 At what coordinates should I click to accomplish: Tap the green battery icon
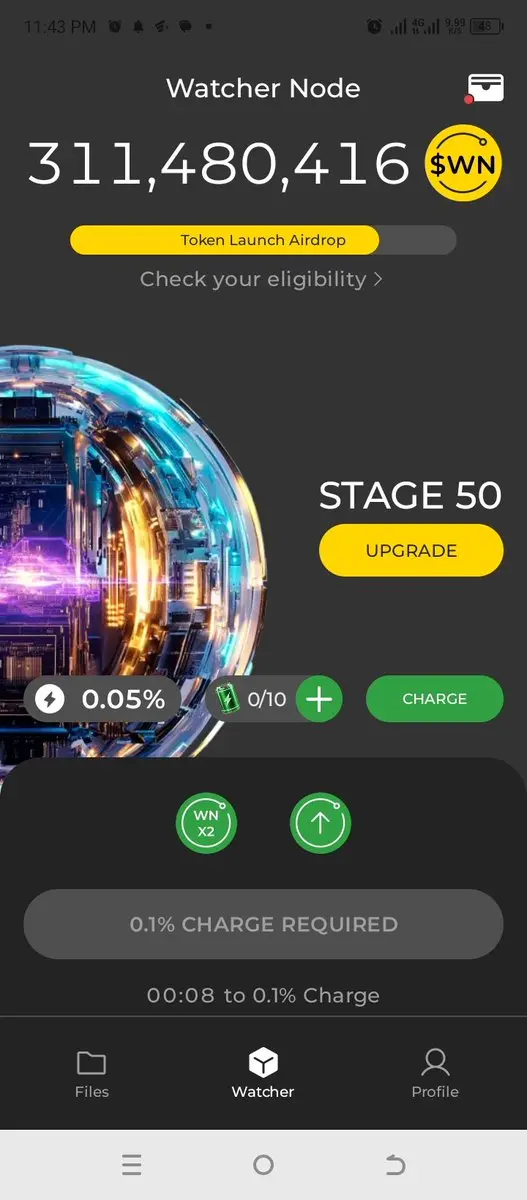coord(229,698)
